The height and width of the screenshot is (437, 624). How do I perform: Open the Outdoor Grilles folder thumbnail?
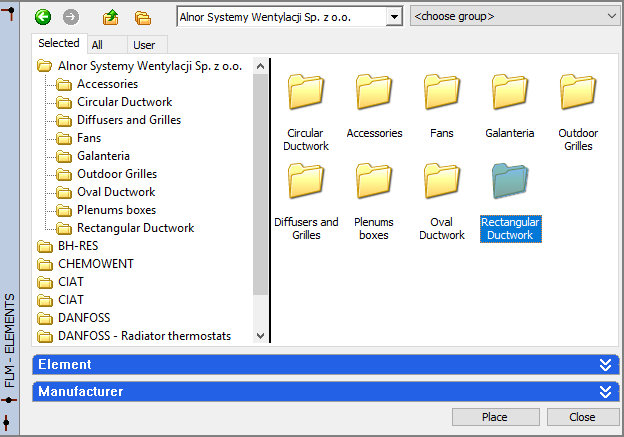577,96
